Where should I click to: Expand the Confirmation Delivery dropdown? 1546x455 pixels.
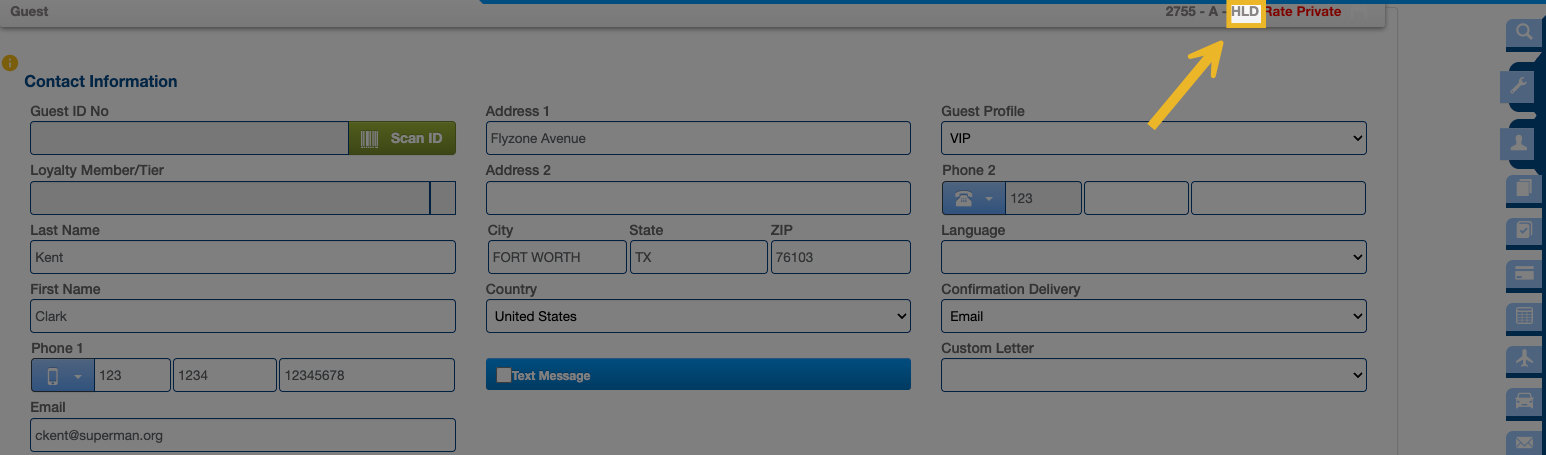coord(1153,316)
